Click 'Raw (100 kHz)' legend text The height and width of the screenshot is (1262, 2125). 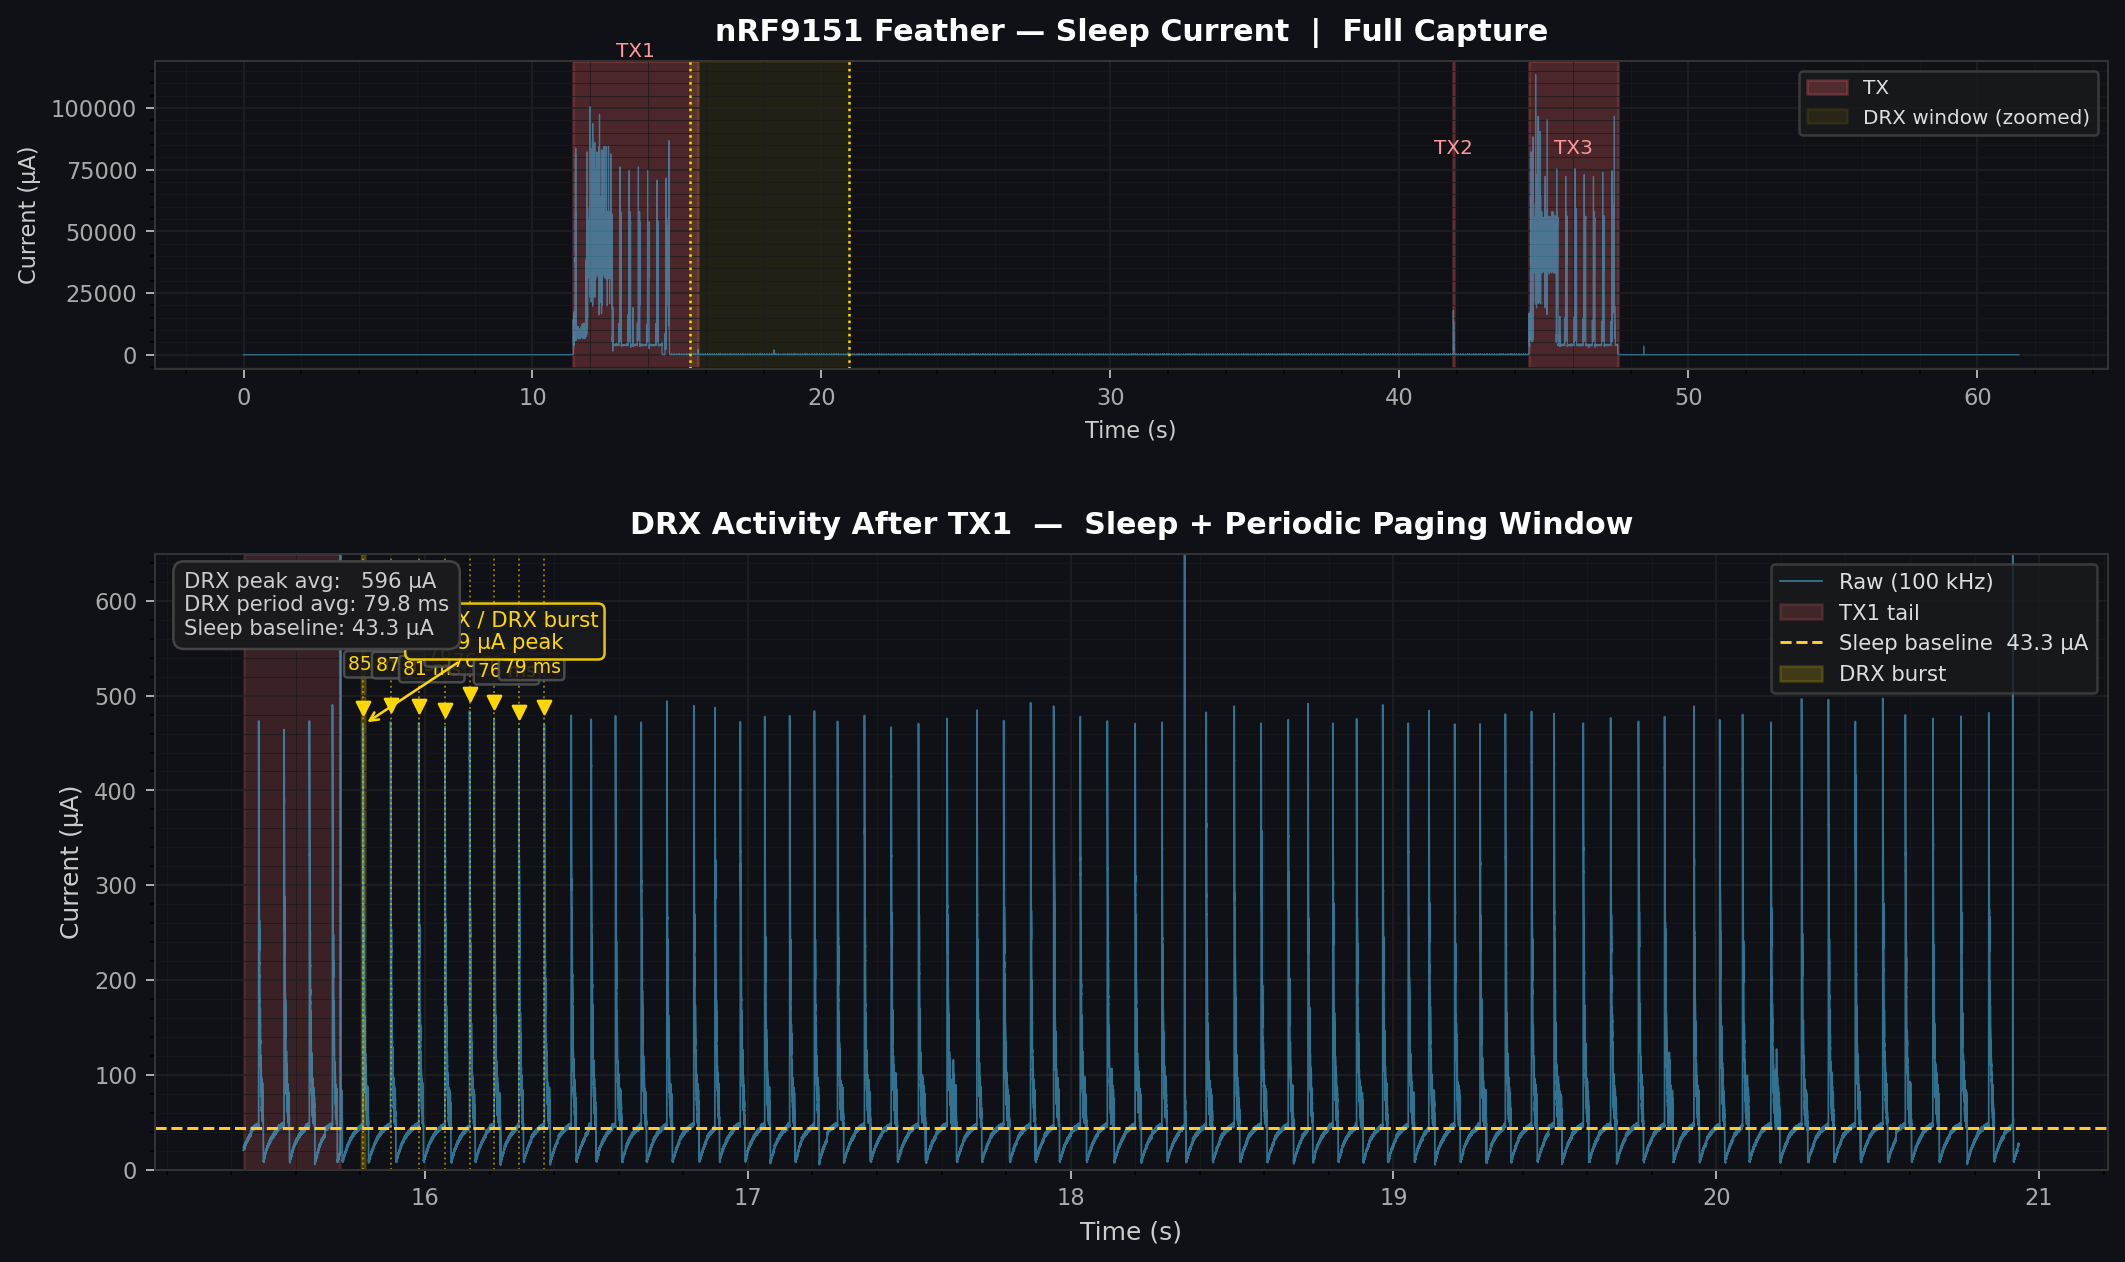pyautogui.click(x=1915, y=582)
